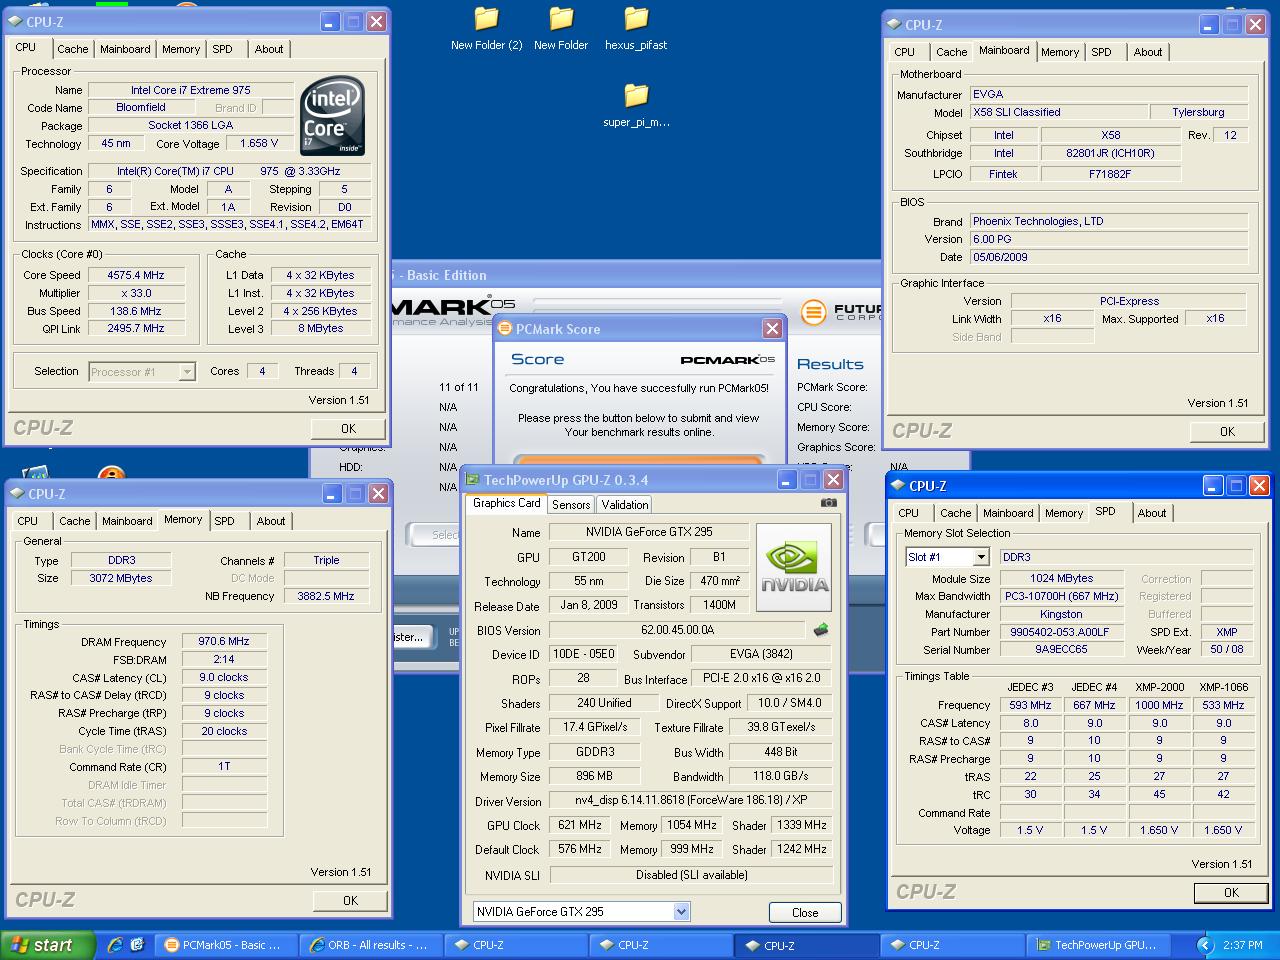Switch to Cache tab in CPU window

click(x=72, y=49)
